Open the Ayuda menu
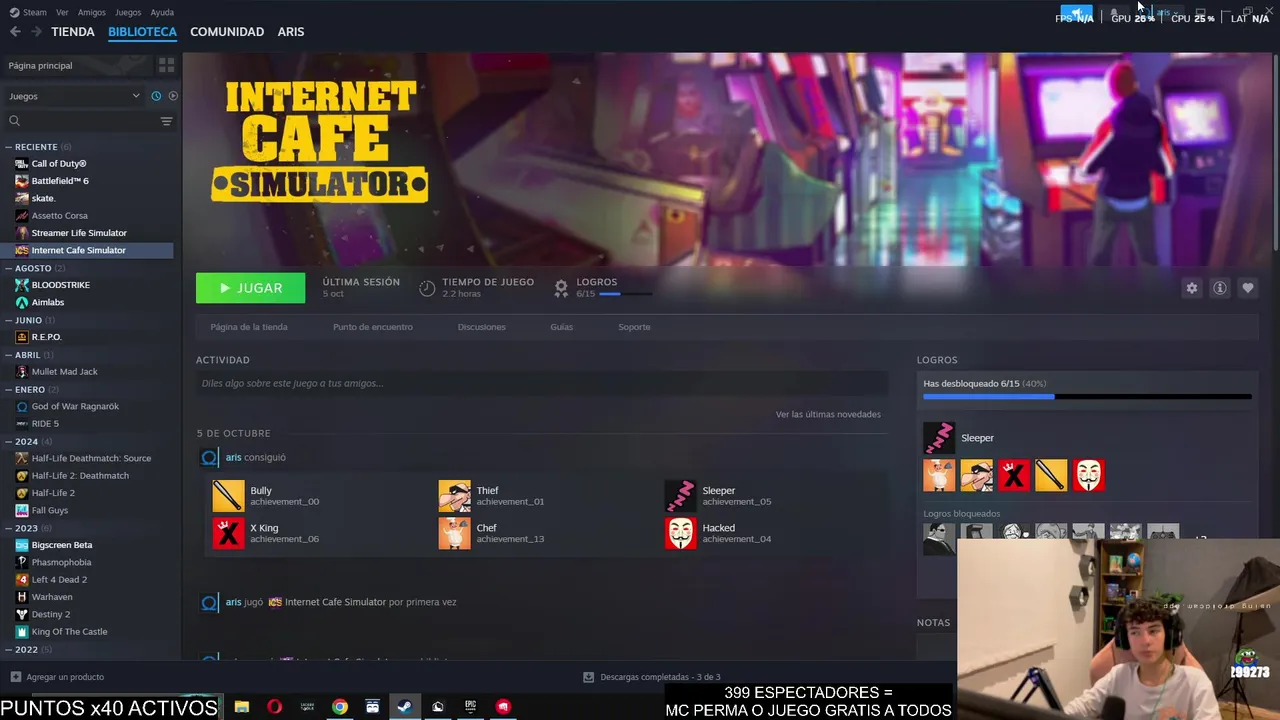This screenshot has width=1280, height=720. pos(162,12)
